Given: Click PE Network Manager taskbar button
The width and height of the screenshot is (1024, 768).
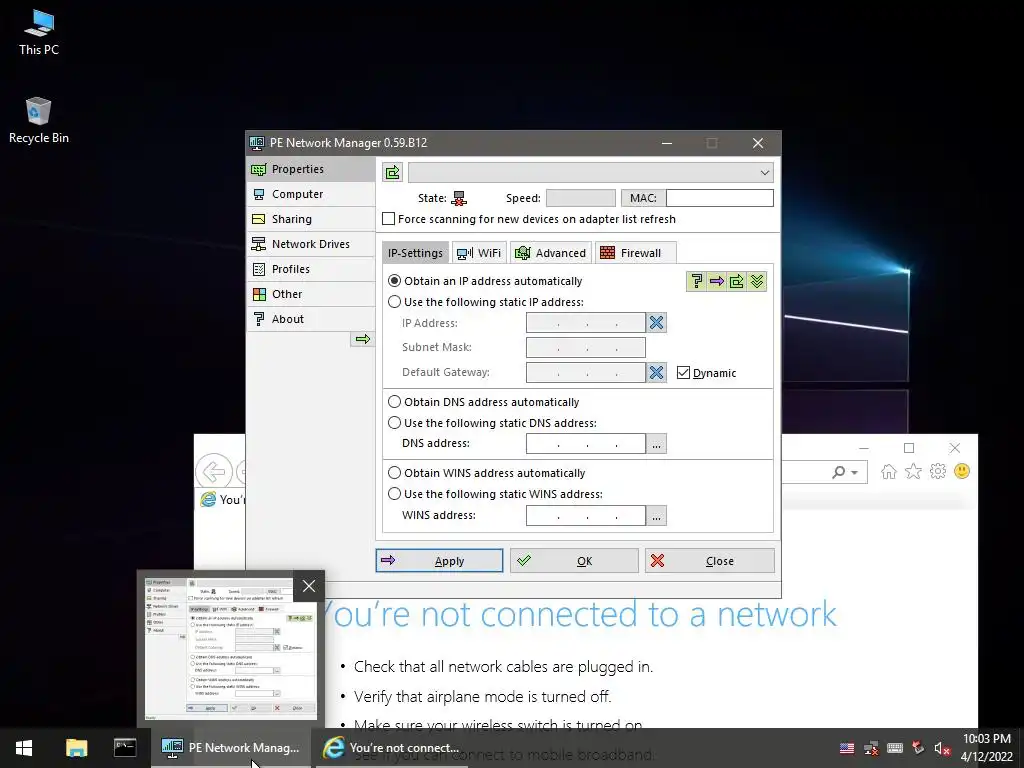Looking at the screenshot, I should click(x=231, y=748).
